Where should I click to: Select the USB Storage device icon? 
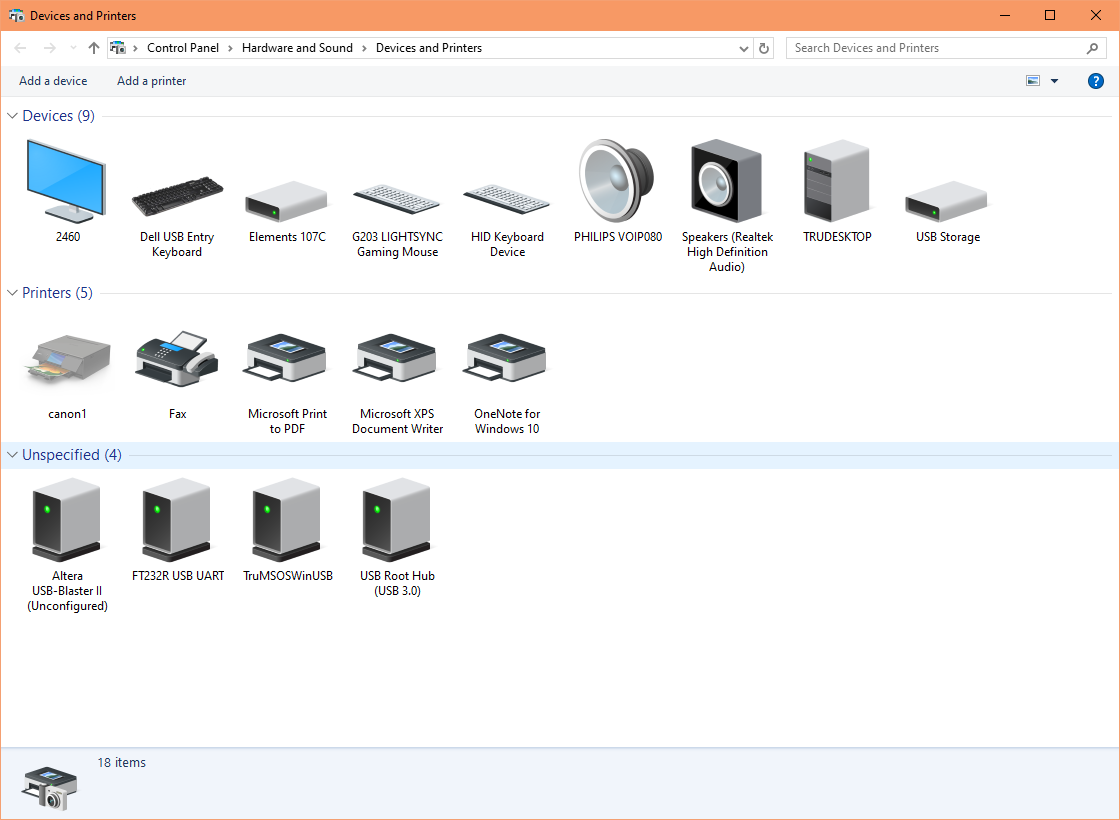tap(946, 201)
